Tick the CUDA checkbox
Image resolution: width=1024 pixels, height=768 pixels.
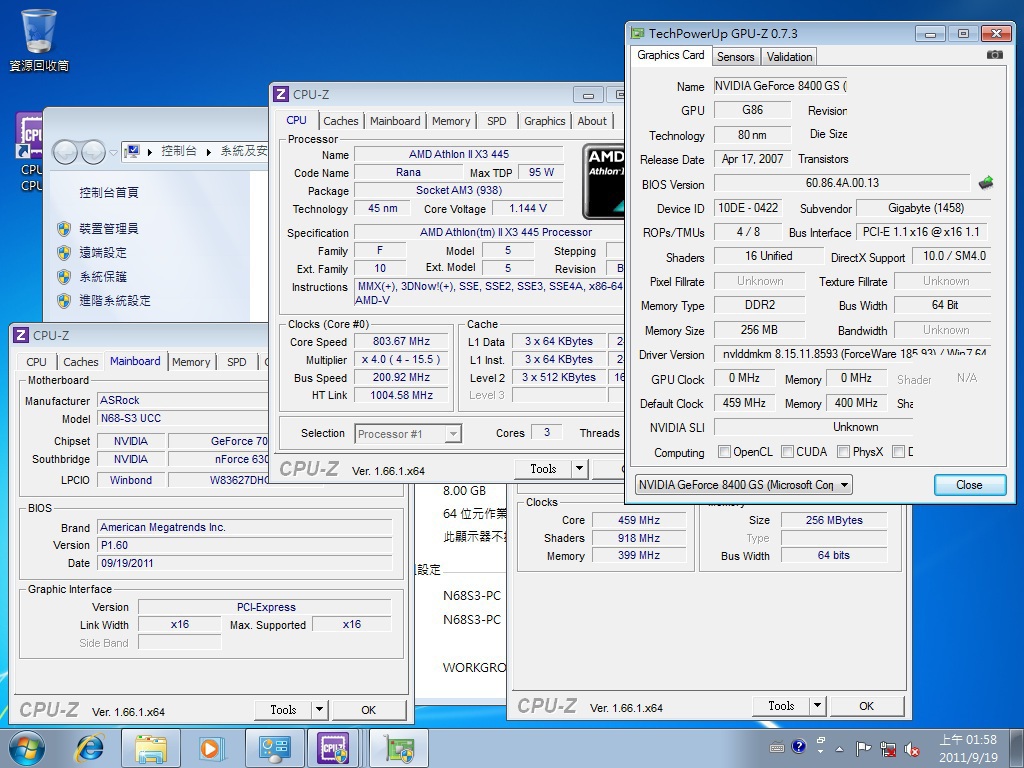(x=788, y=452)
